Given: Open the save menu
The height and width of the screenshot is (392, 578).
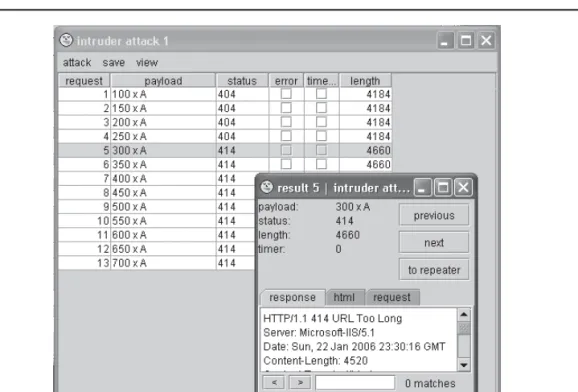Looking at the screenshot, I should (114, 63).
